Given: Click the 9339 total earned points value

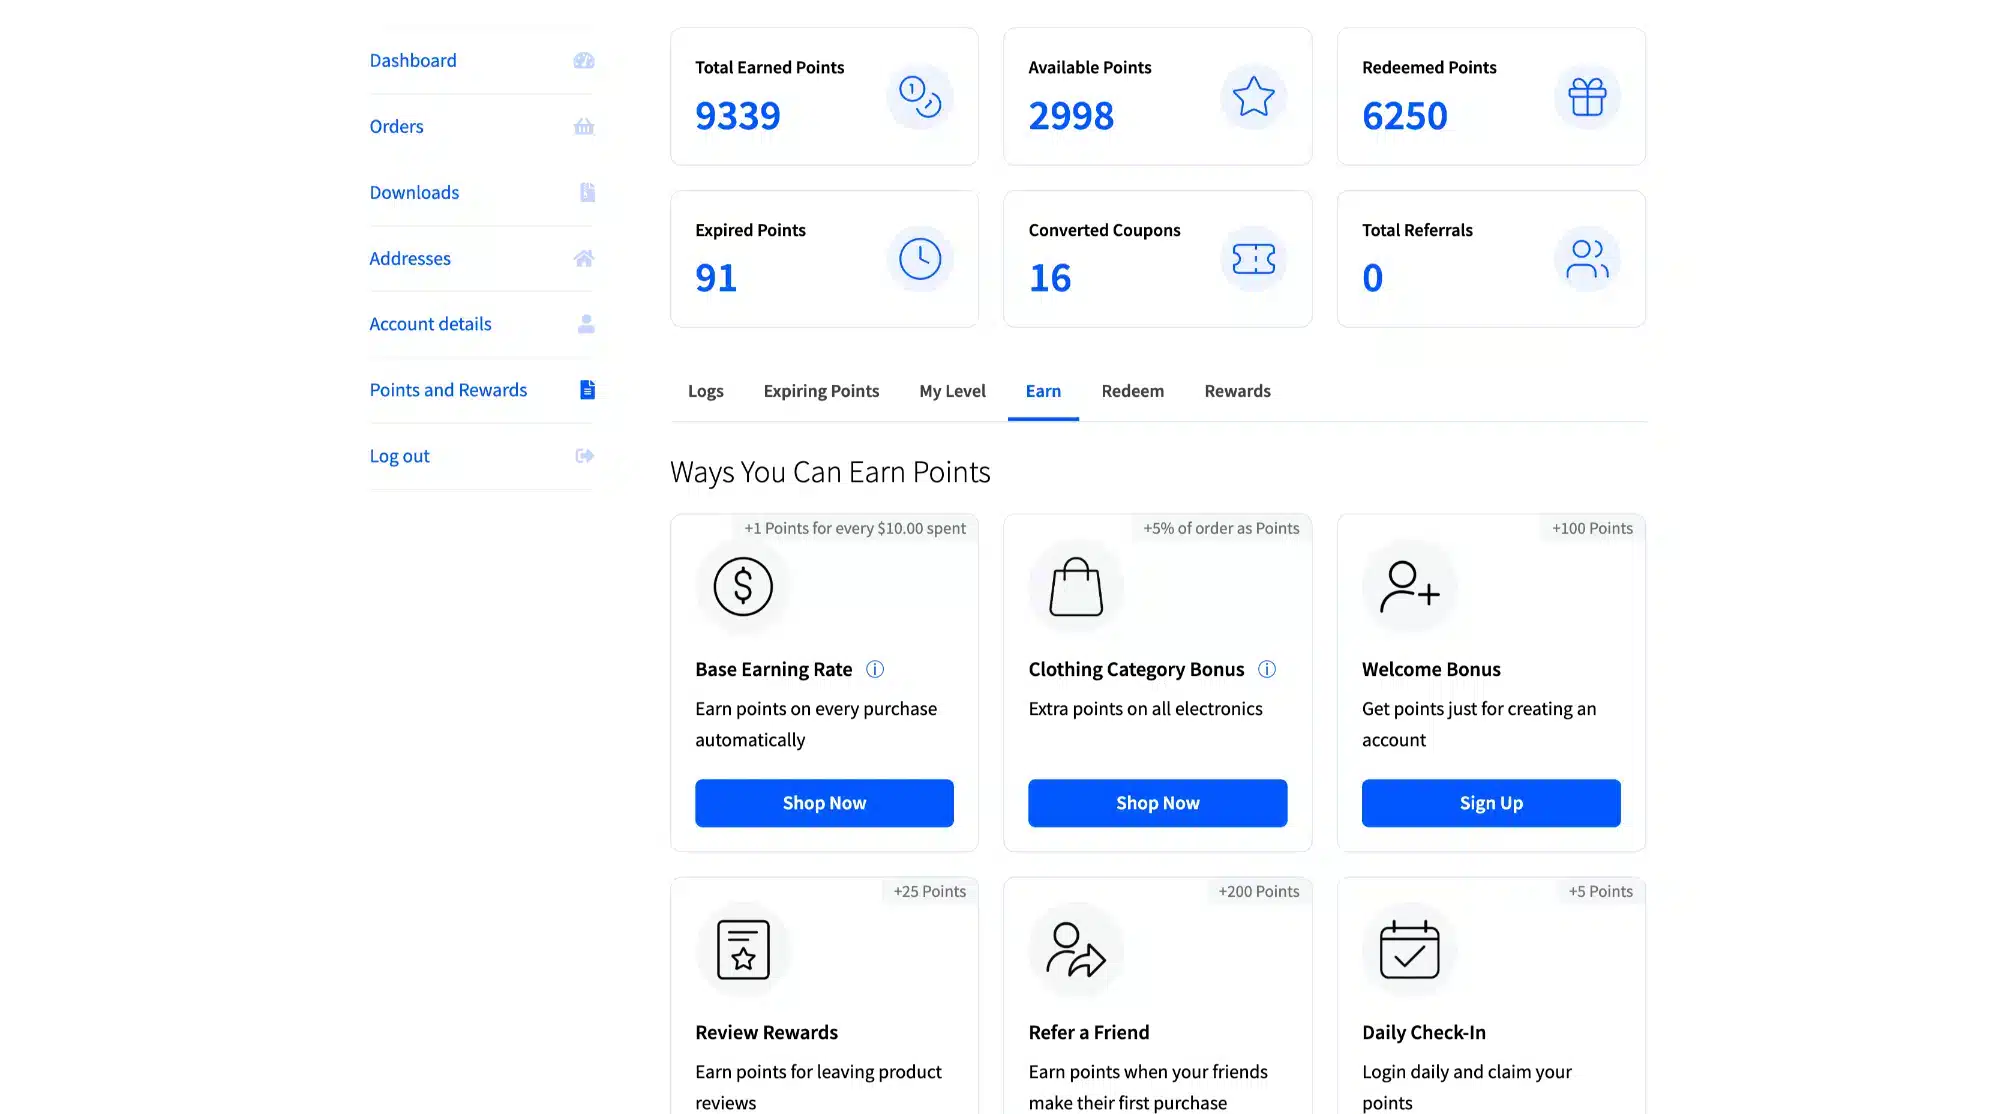Looking at the screenshot, I should click(738, 116).
